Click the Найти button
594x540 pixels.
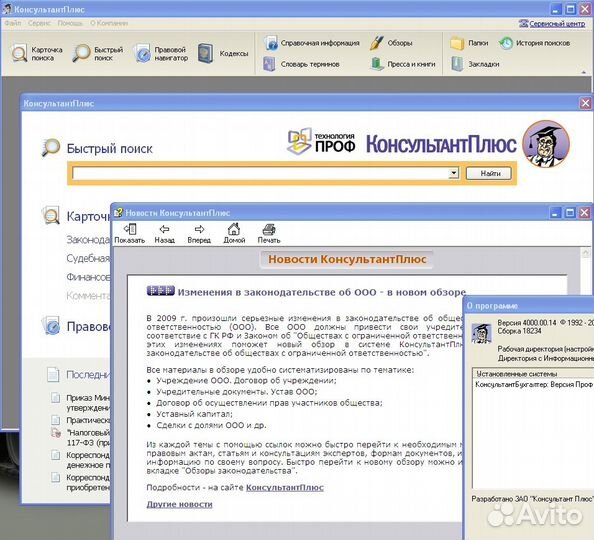(489, 173)
